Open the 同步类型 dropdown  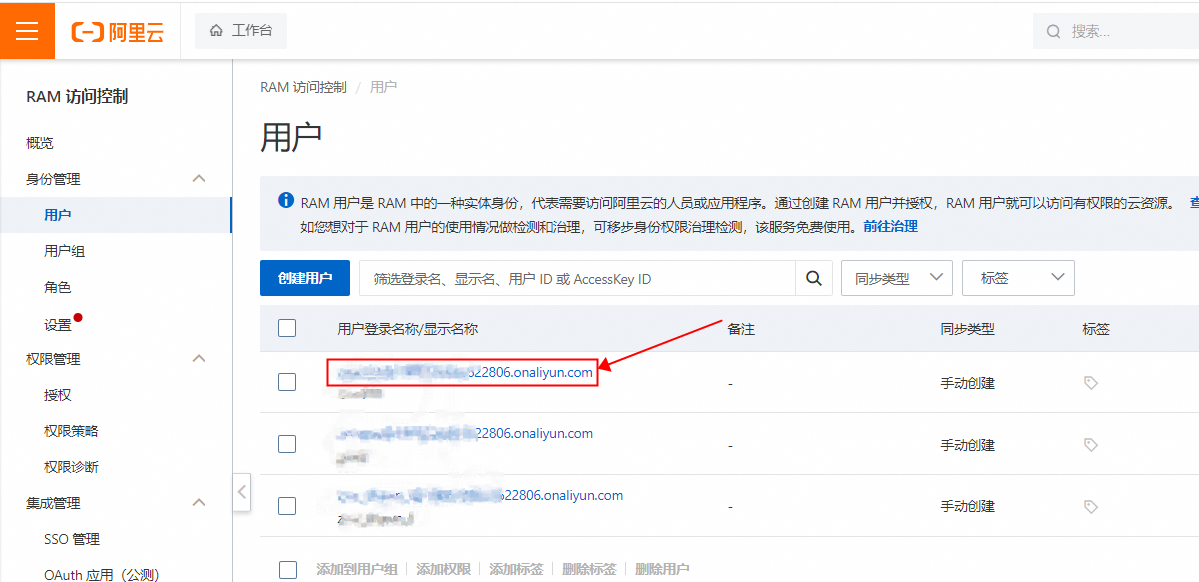click(897, 278)
